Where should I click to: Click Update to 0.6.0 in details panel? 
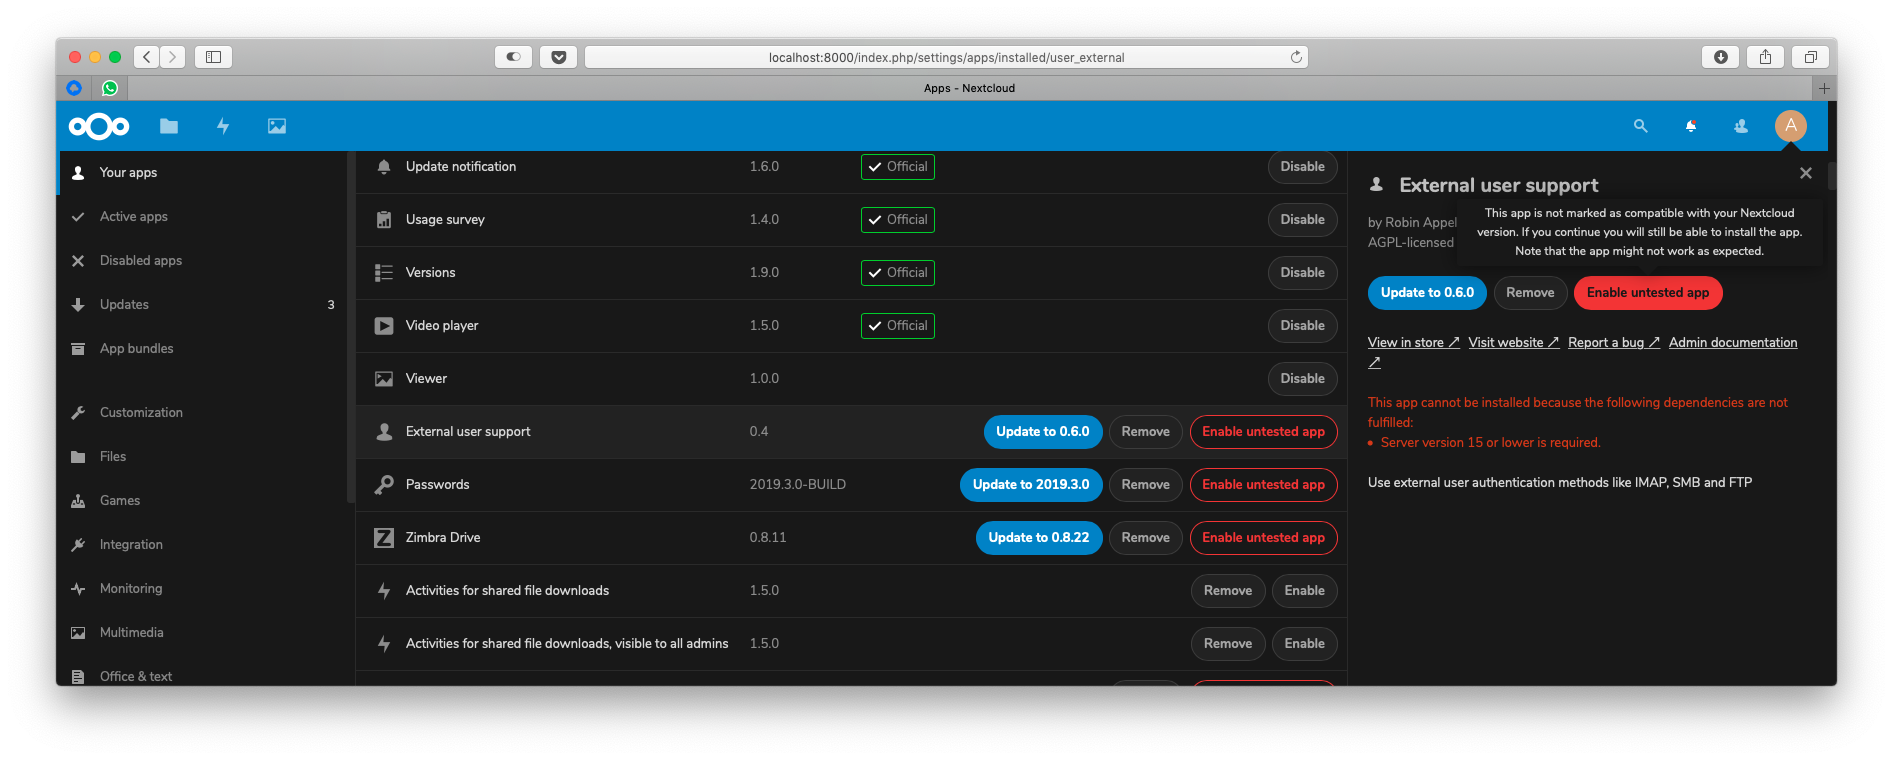point(1427,293)
